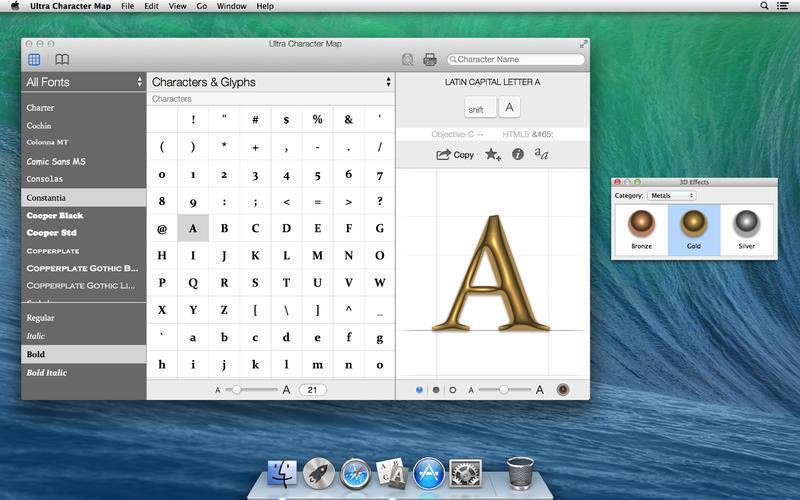Select the capital A cell in the grid

click(193, 228)
